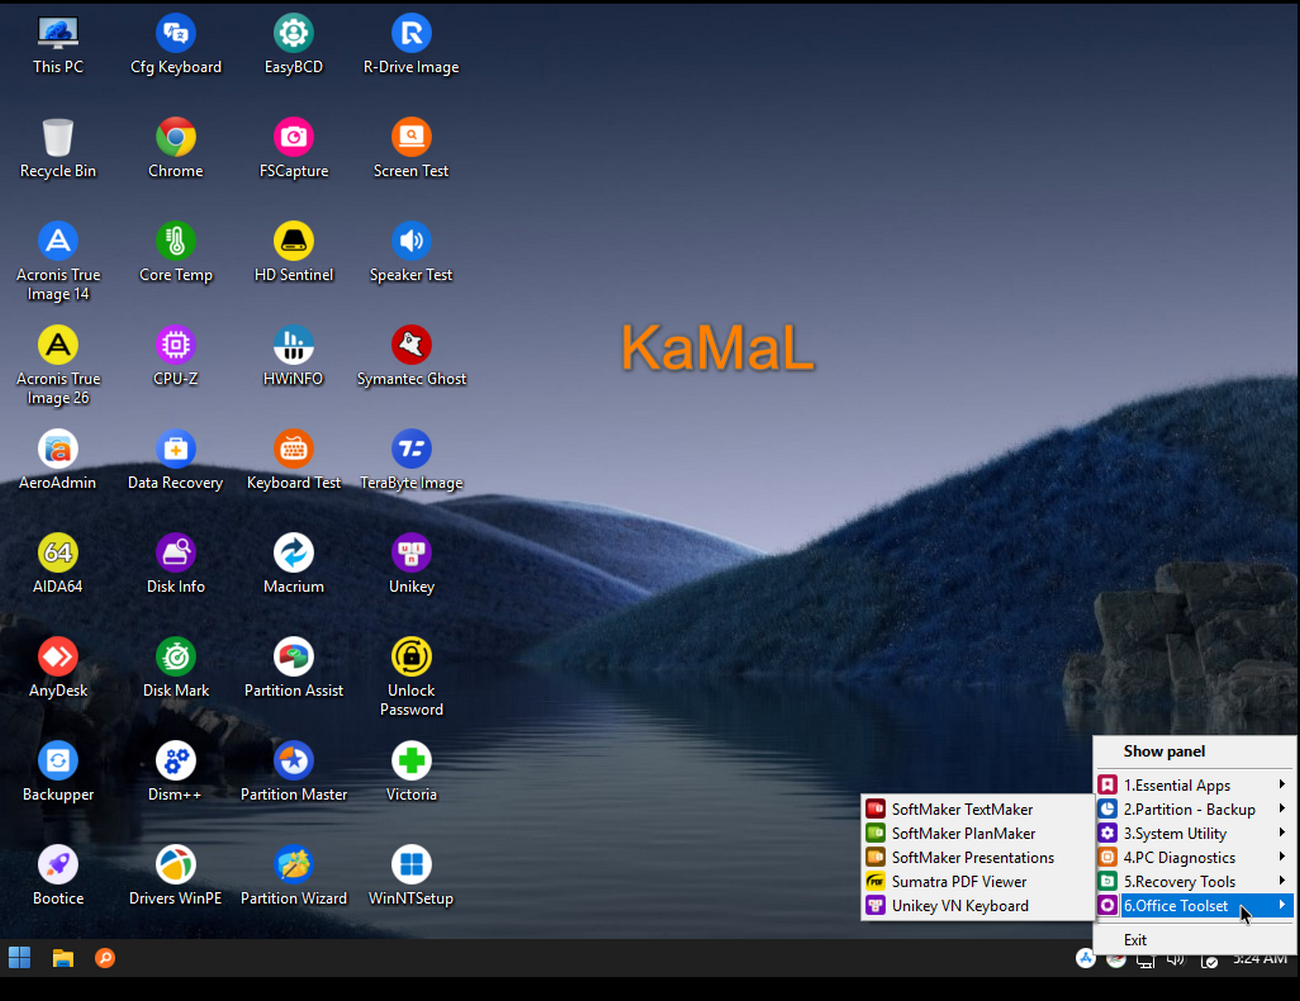This screenshot has height=1001, width=1300.
Task: Select the WinNTSetup shortcut
Action: (411, 878)
